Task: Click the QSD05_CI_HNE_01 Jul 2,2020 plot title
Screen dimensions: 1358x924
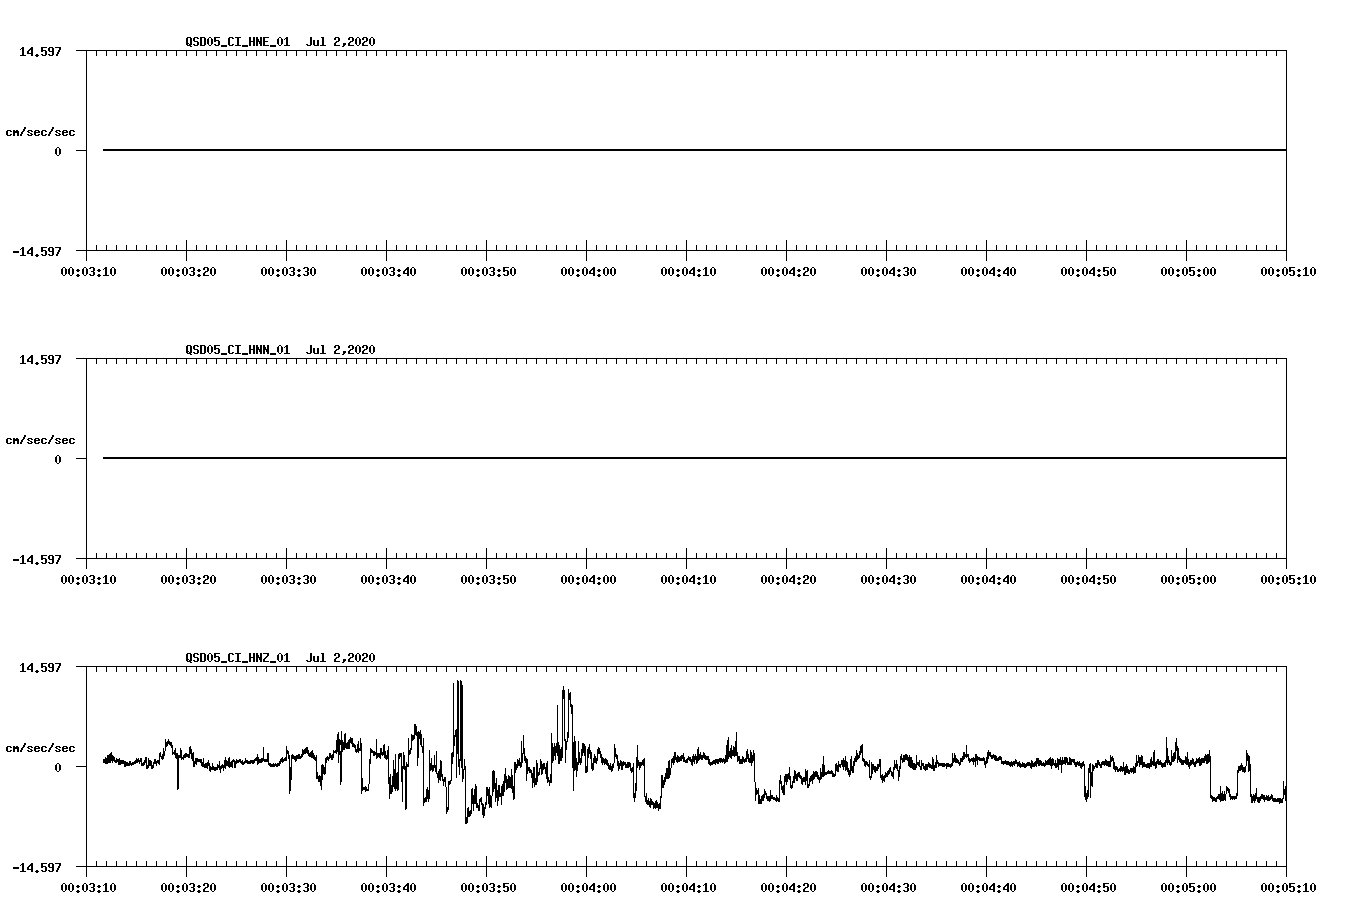Action: pyautogui.click(x=280, y=41)
